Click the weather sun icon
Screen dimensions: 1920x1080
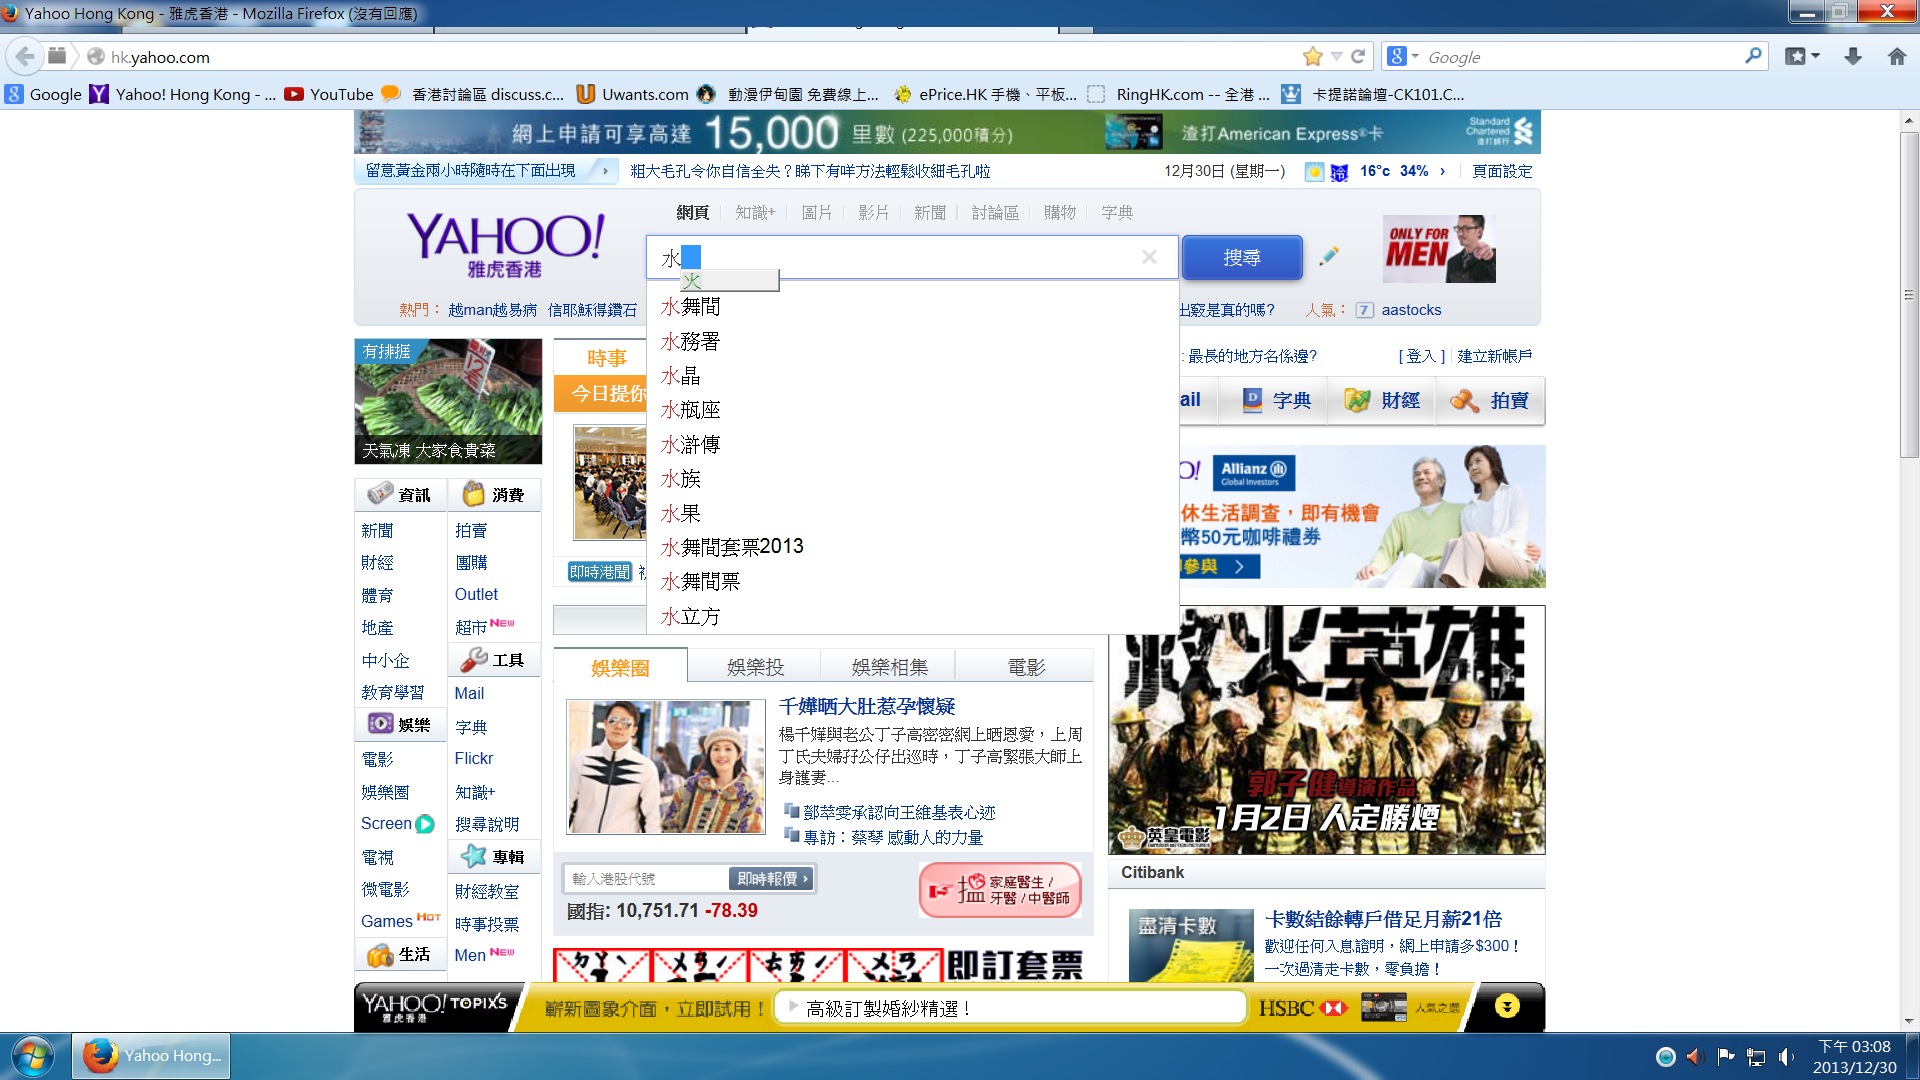pos(1314,172)
